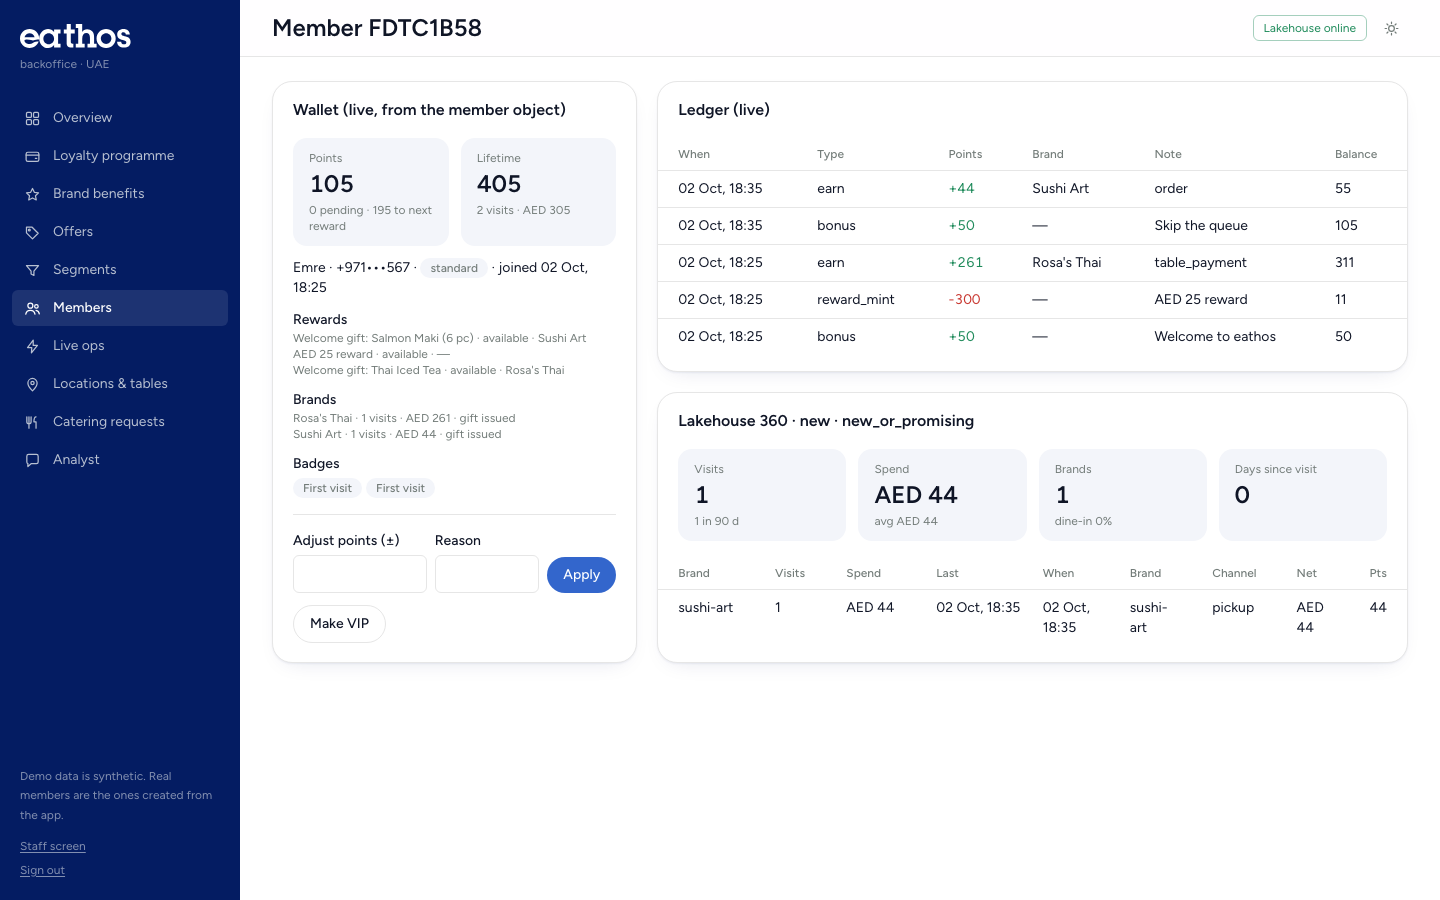Click the Spend AED 44 card
Viewport: 1440px width, 900px height.
click(x=942, y=495)
